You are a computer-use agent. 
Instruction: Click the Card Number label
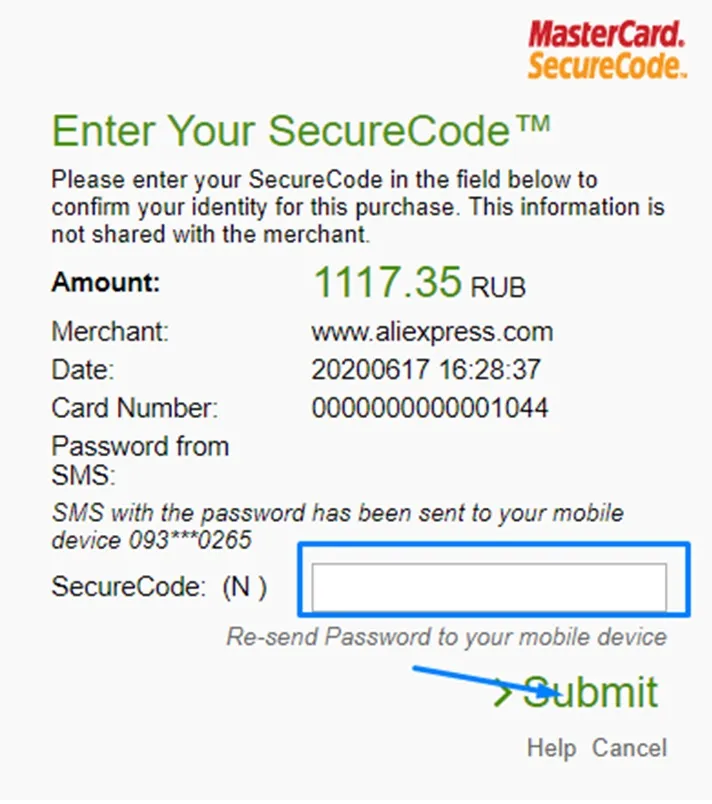[x=135, y=408]
